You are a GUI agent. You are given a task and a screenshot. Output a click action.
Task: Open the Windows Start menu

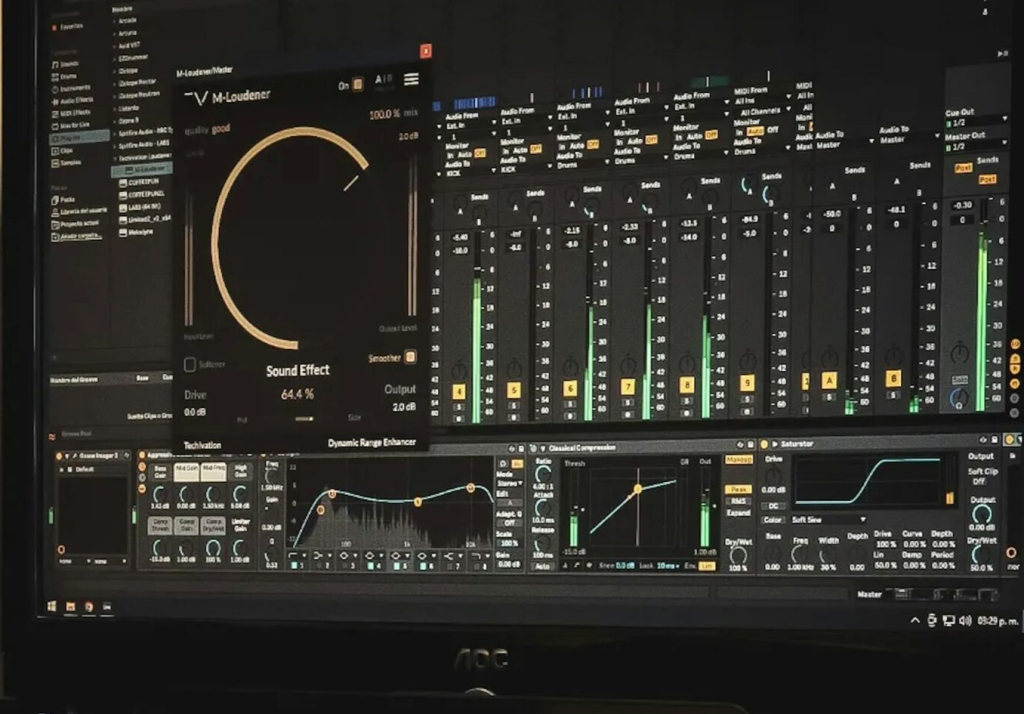coord(52,606)
